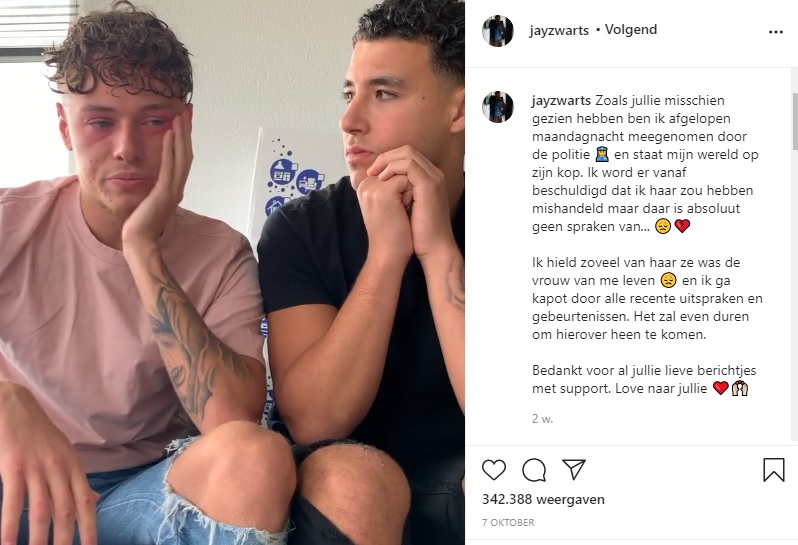Open jayzwarts header profile picture

pos(498,31)
